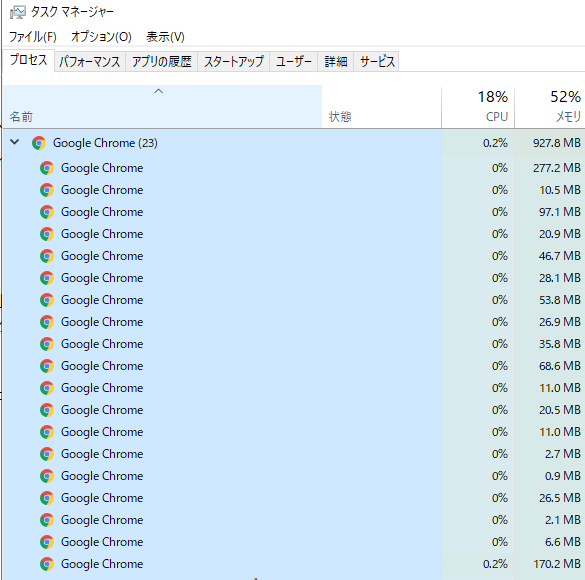This screenshot has height=580, width=585.
Task: Go to the ユーザー tab
Action: coord(294,62)
